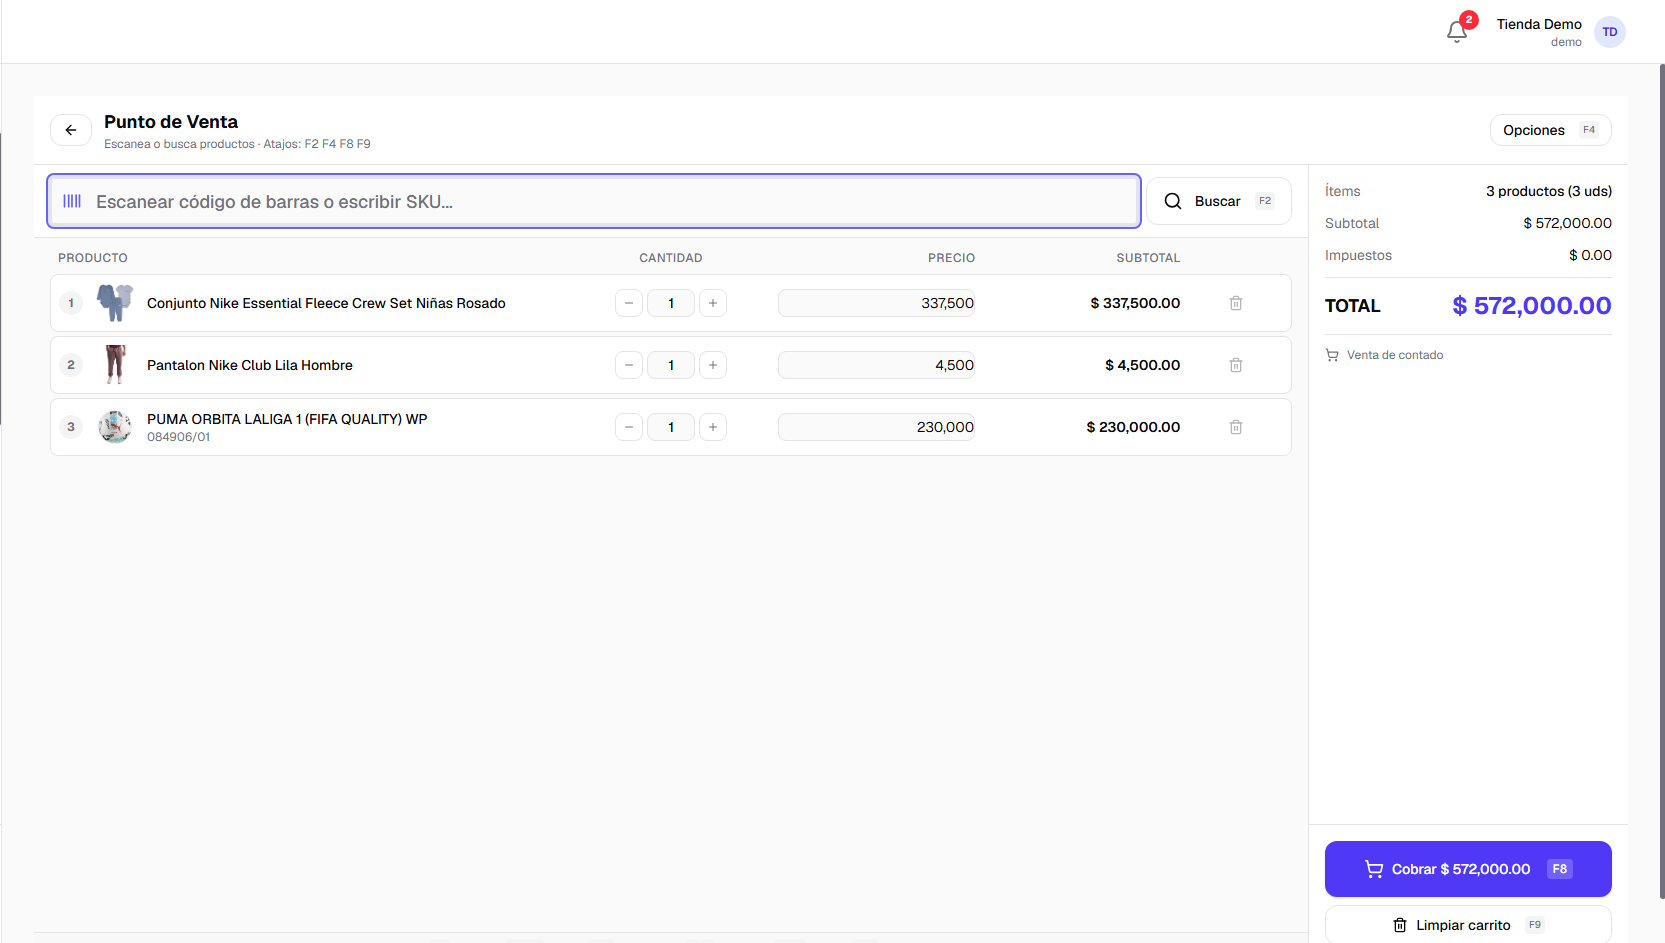
Task: Select SKU text 084906/01
Action: click(x=179, y=437)
